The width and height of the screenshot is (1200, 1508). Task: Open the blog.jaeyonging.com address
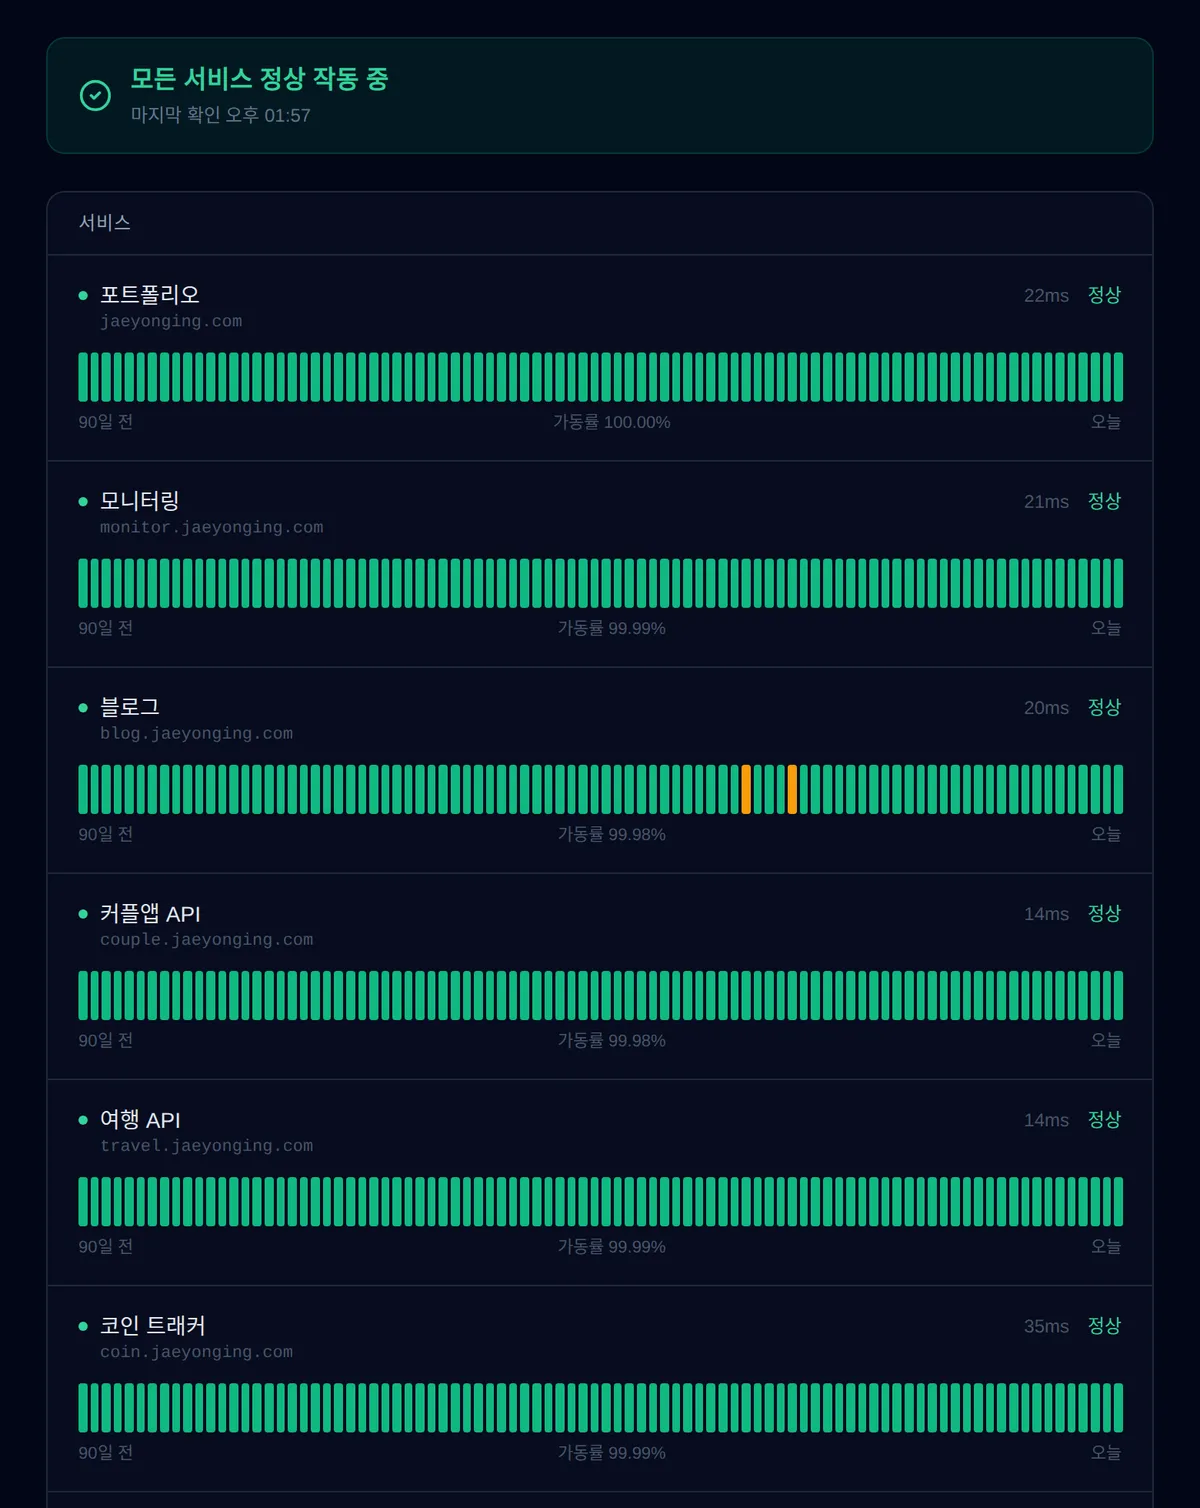coord(197,733)
